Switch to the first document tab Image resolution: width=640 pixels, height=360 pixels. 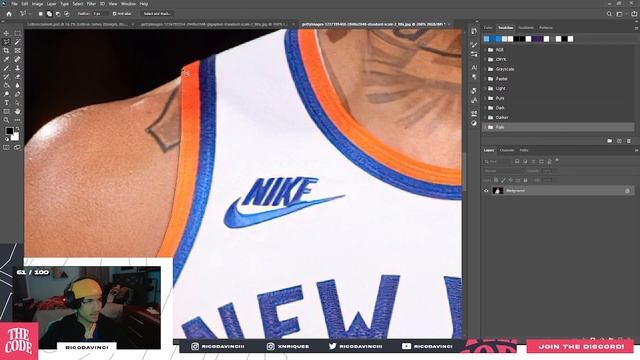(78, 24)
